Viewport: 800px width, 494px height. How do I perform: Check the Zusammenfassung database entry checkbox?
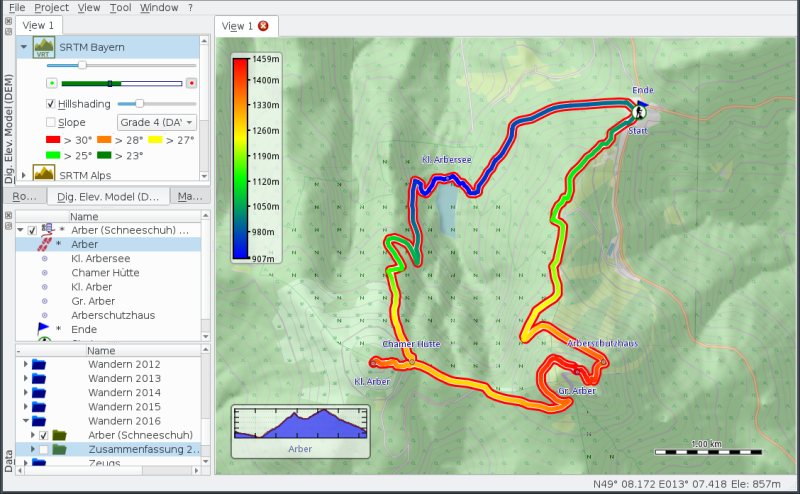coord(44,450)
